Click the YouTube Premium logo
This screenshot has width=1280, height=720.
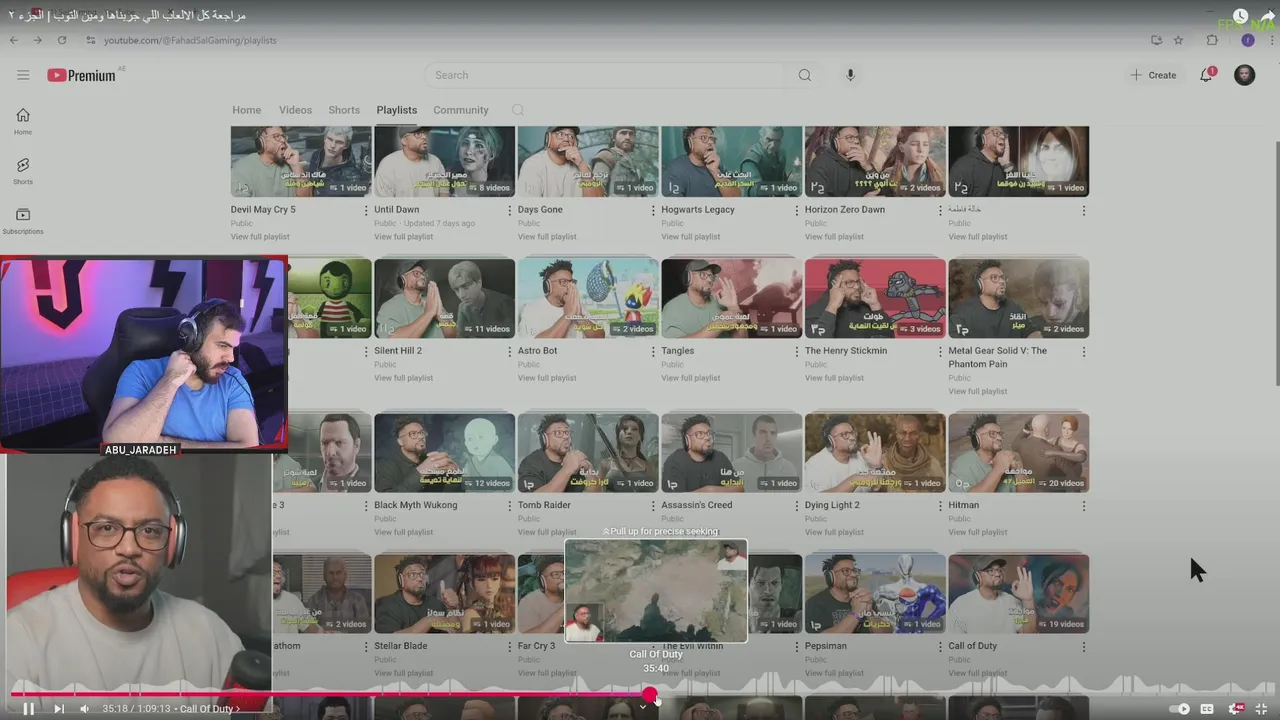[x=81, y=75]
